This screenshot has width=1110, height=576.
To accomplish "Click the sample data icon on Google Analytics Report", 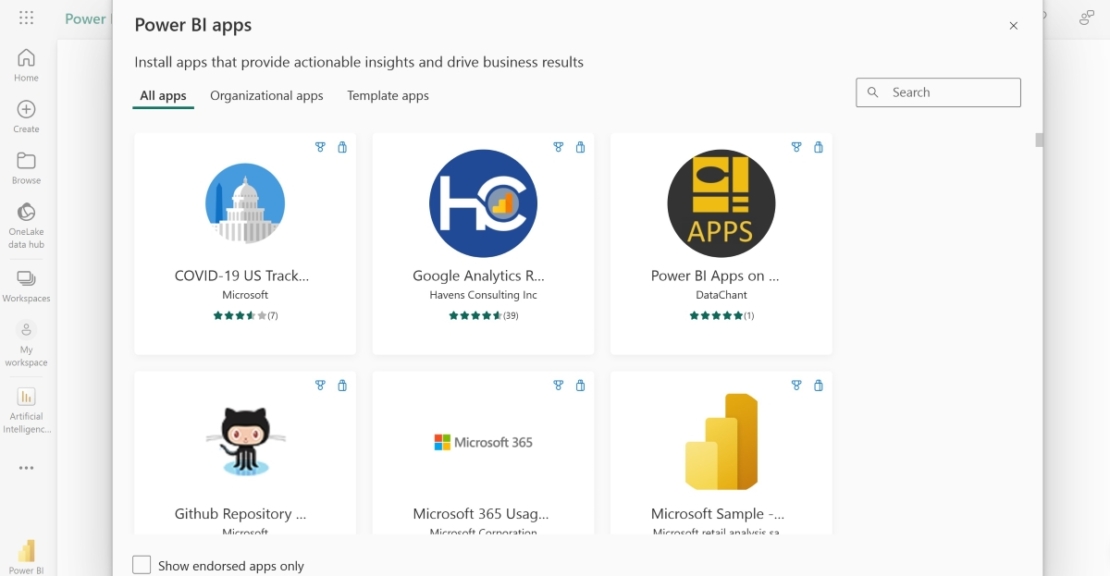I will coord(580,147).
